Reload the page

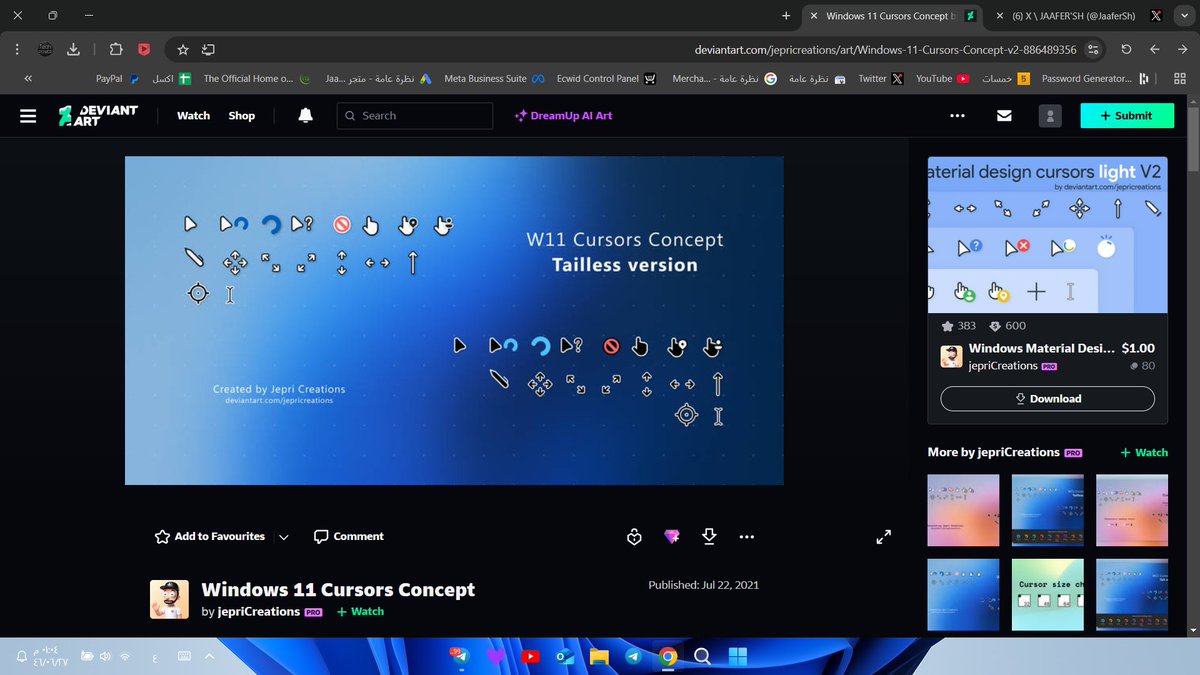pyautogui.click(x=1127, y=49)
